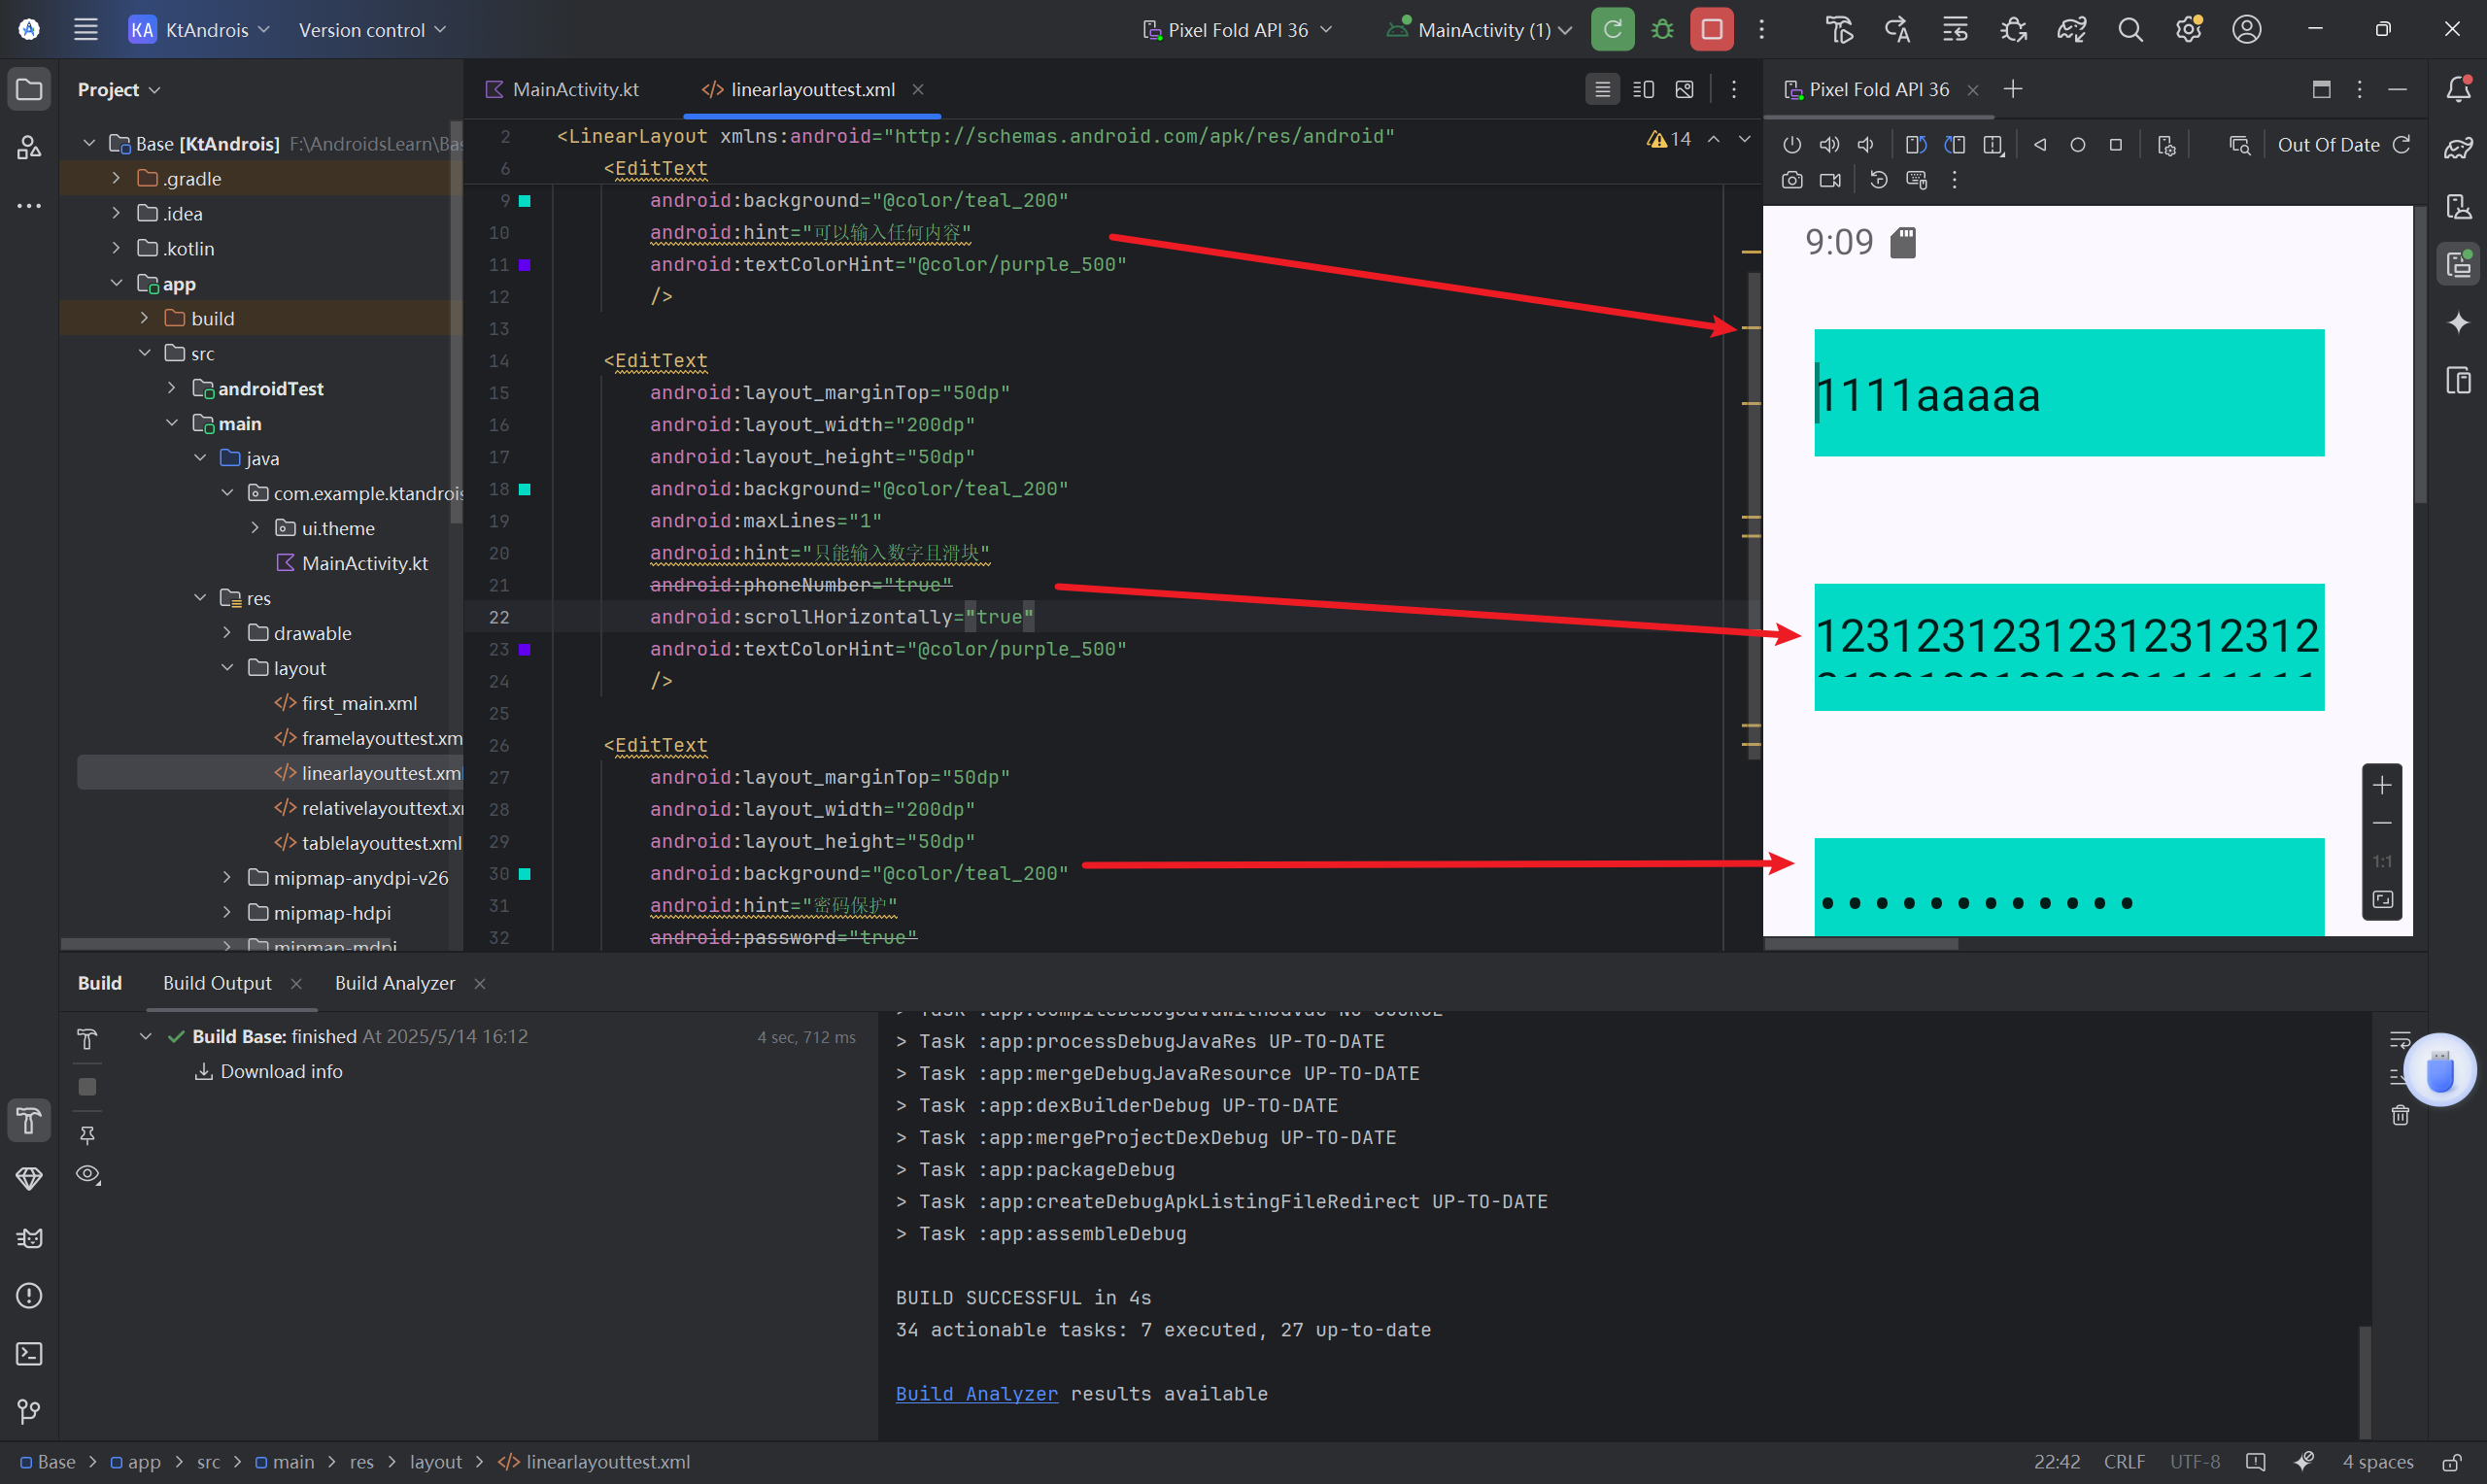Open the Git version control tool window
The width and height of the screenshot is (2487, 1484).
click(29, 1411)
